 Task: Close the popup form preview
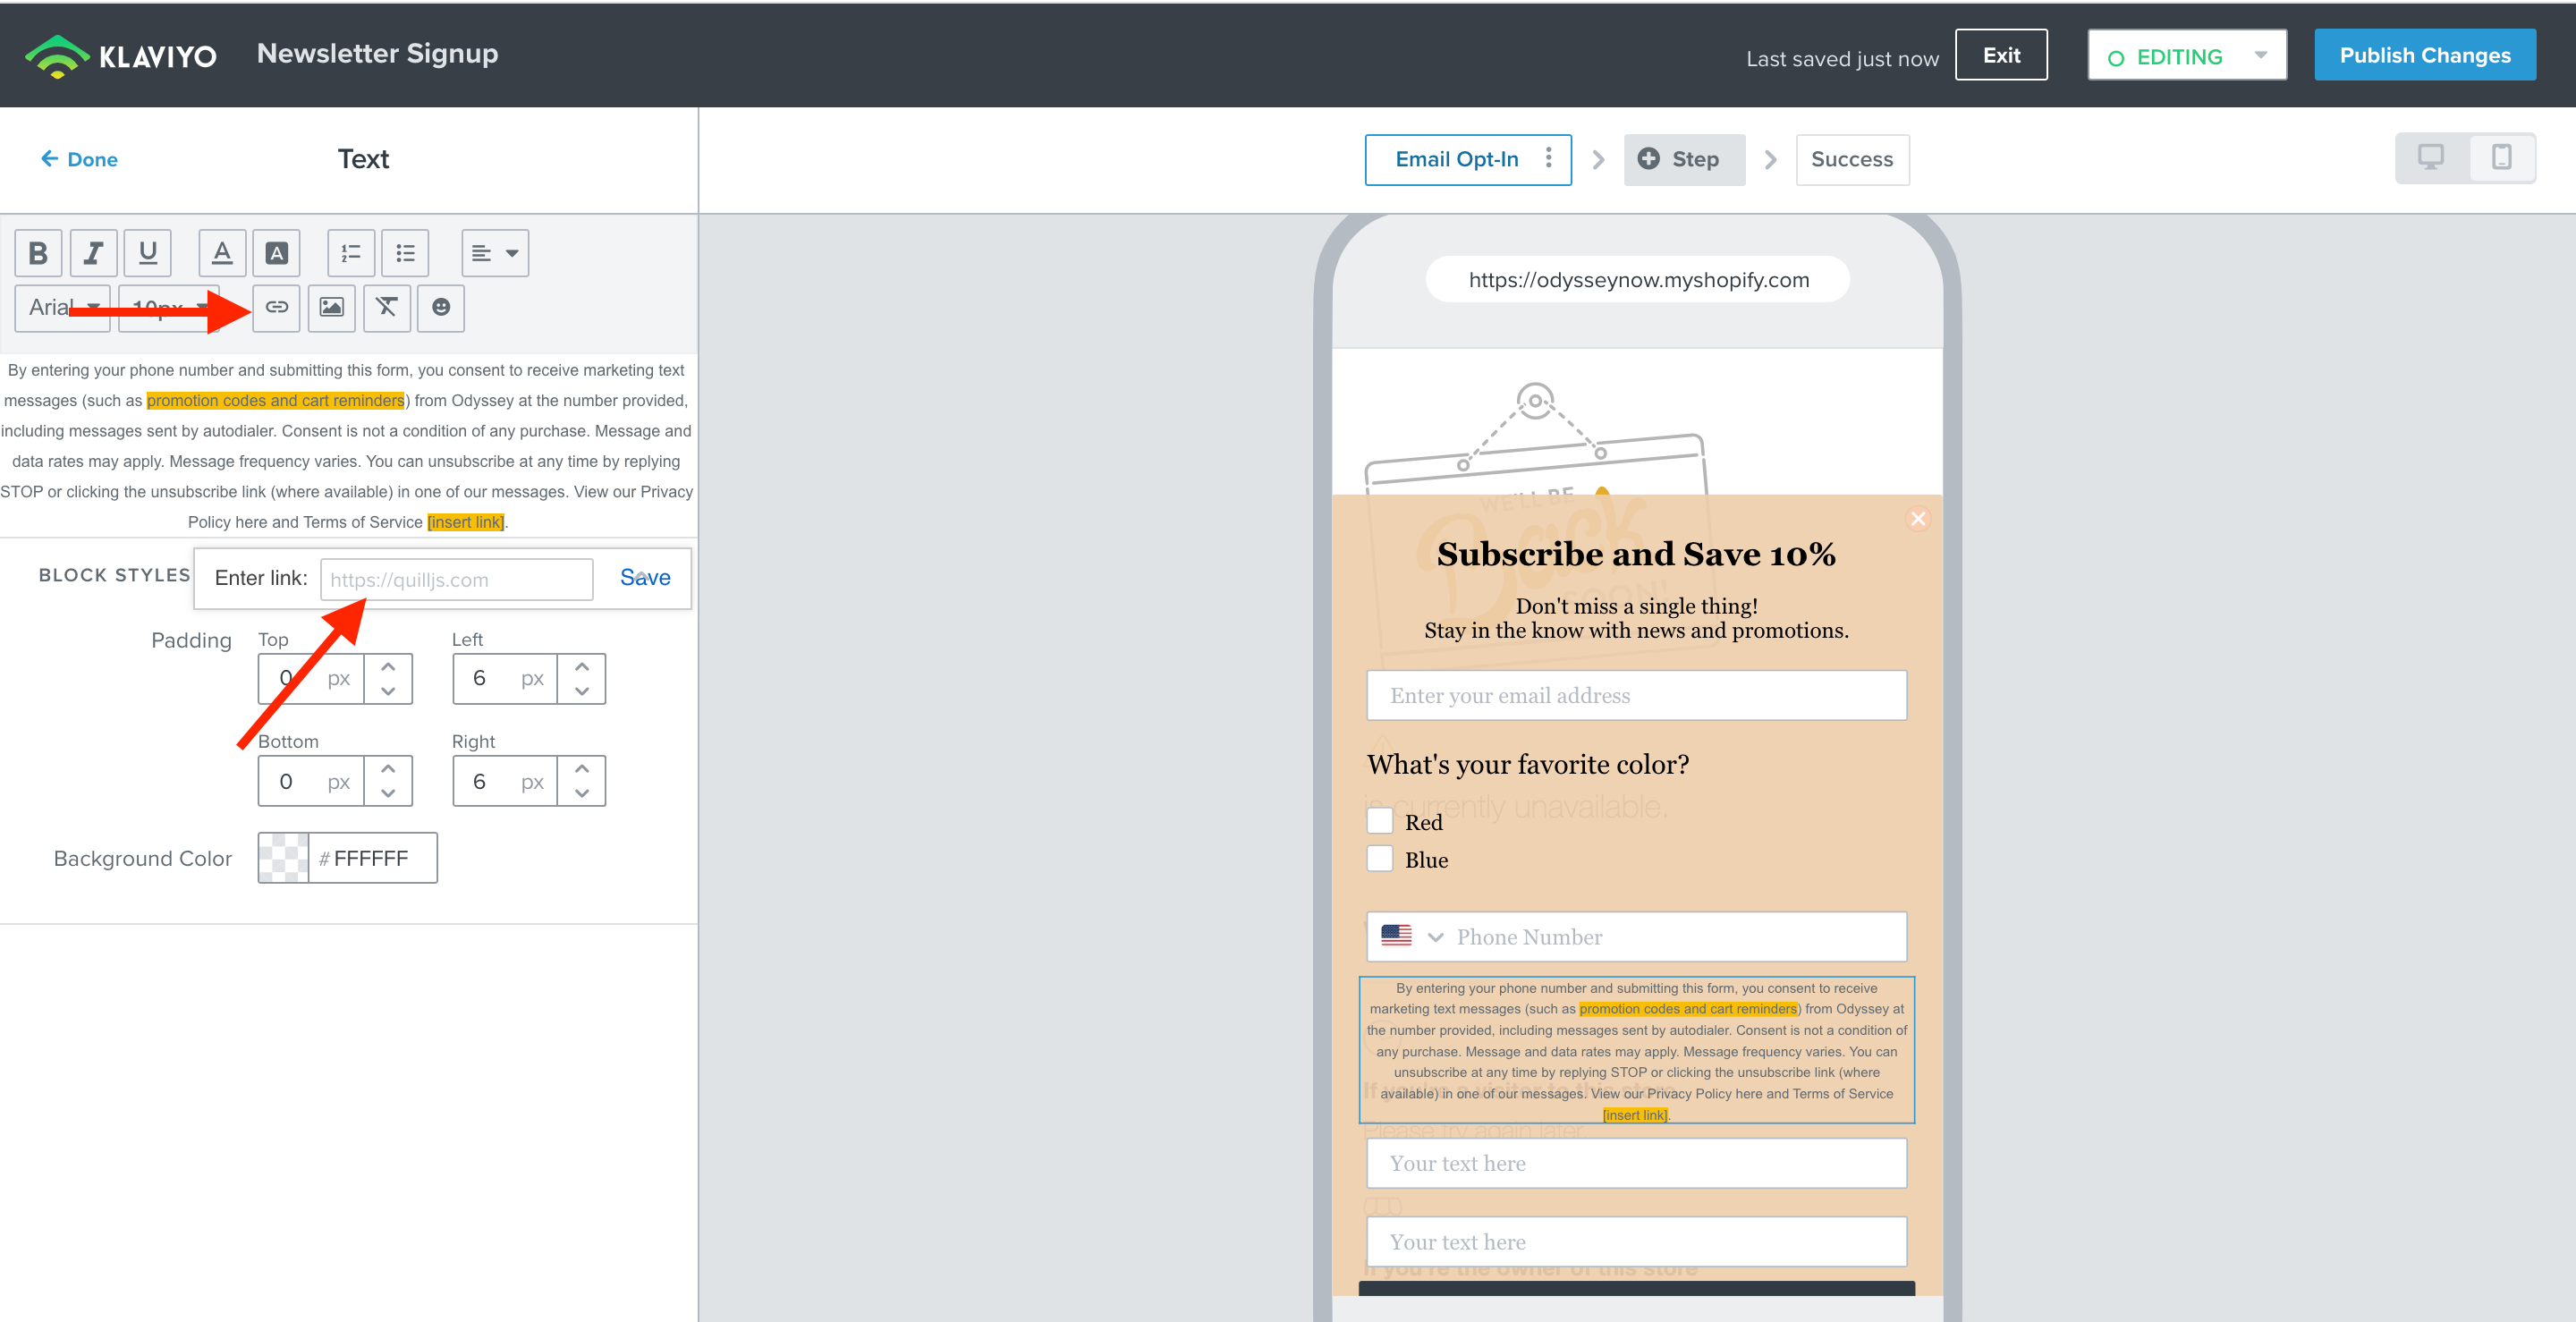point(1917,519)
